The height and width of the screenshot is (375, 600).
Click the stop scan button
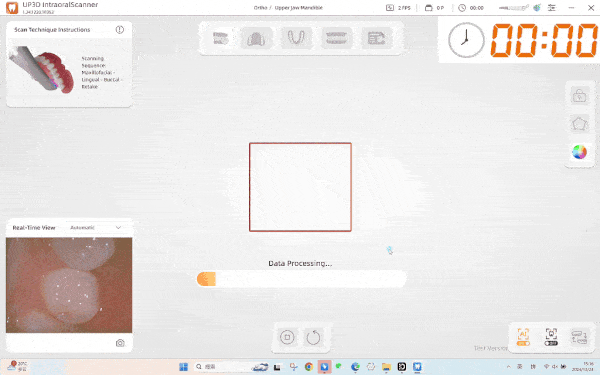287,337
